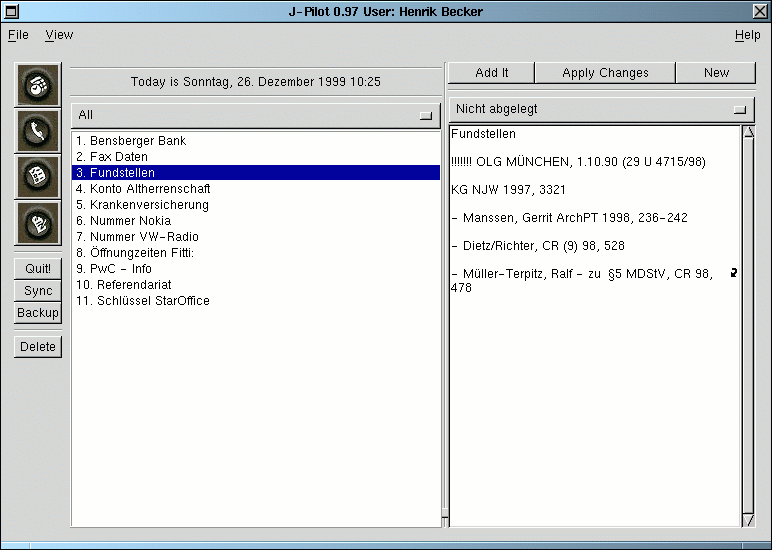Click the memo text scrollbar down arrow
Viewport: 772px width, 550px height.
[x=748, y=519]
